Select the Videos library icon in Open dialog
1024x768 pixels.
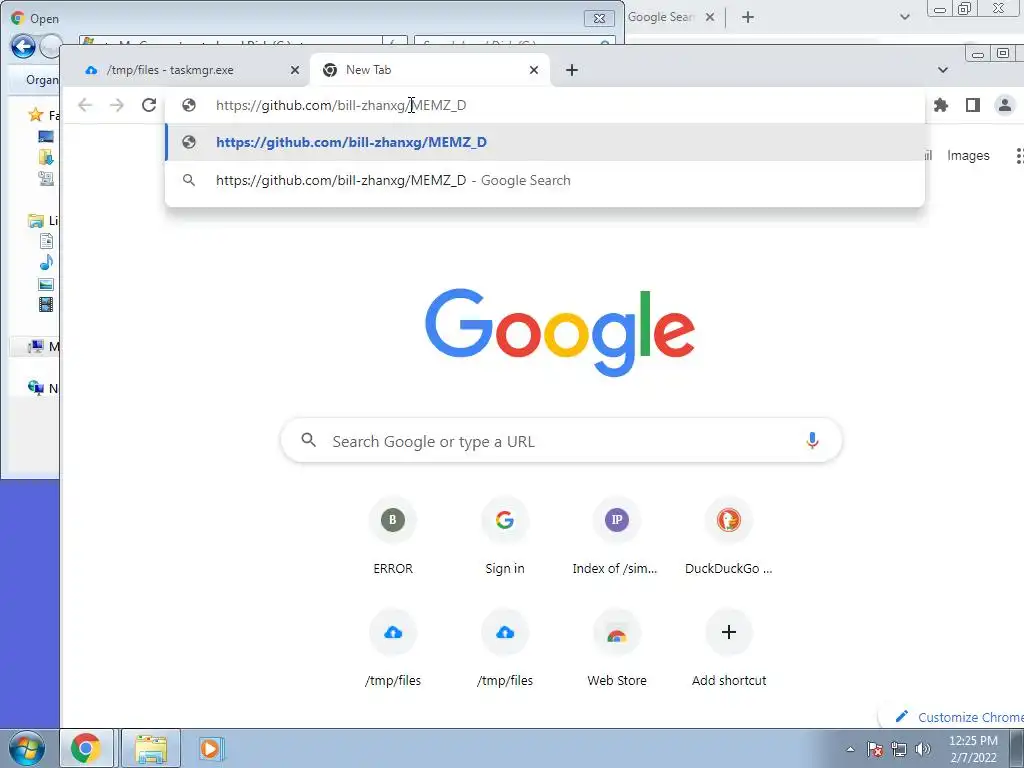(x=46, y=304)
